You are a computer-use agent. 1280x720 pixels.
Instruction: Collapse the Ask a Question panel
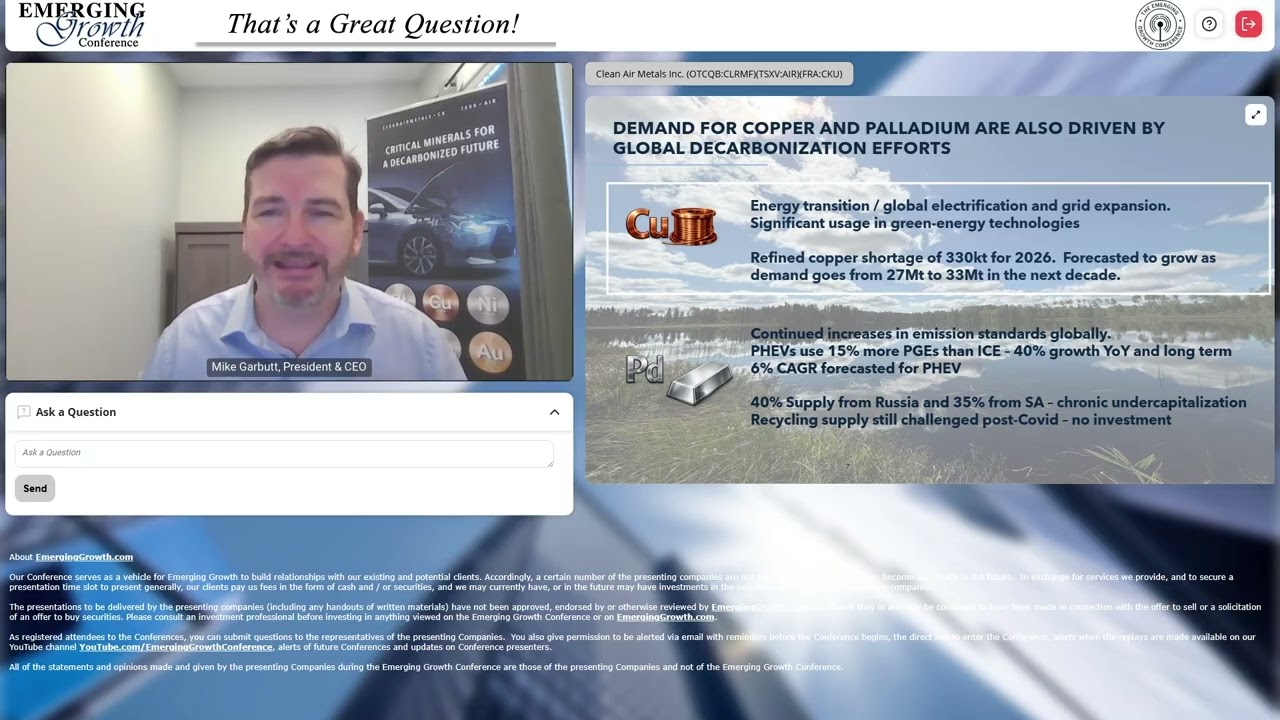[554, 412]
